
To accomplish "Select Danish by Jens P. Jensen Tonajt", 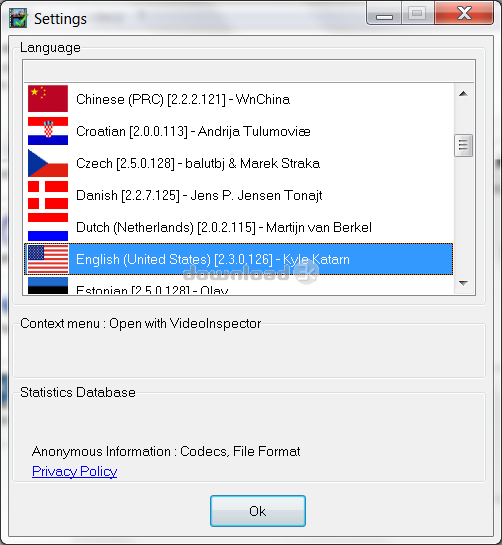I will pyautogui.click(x=238, y=195).
